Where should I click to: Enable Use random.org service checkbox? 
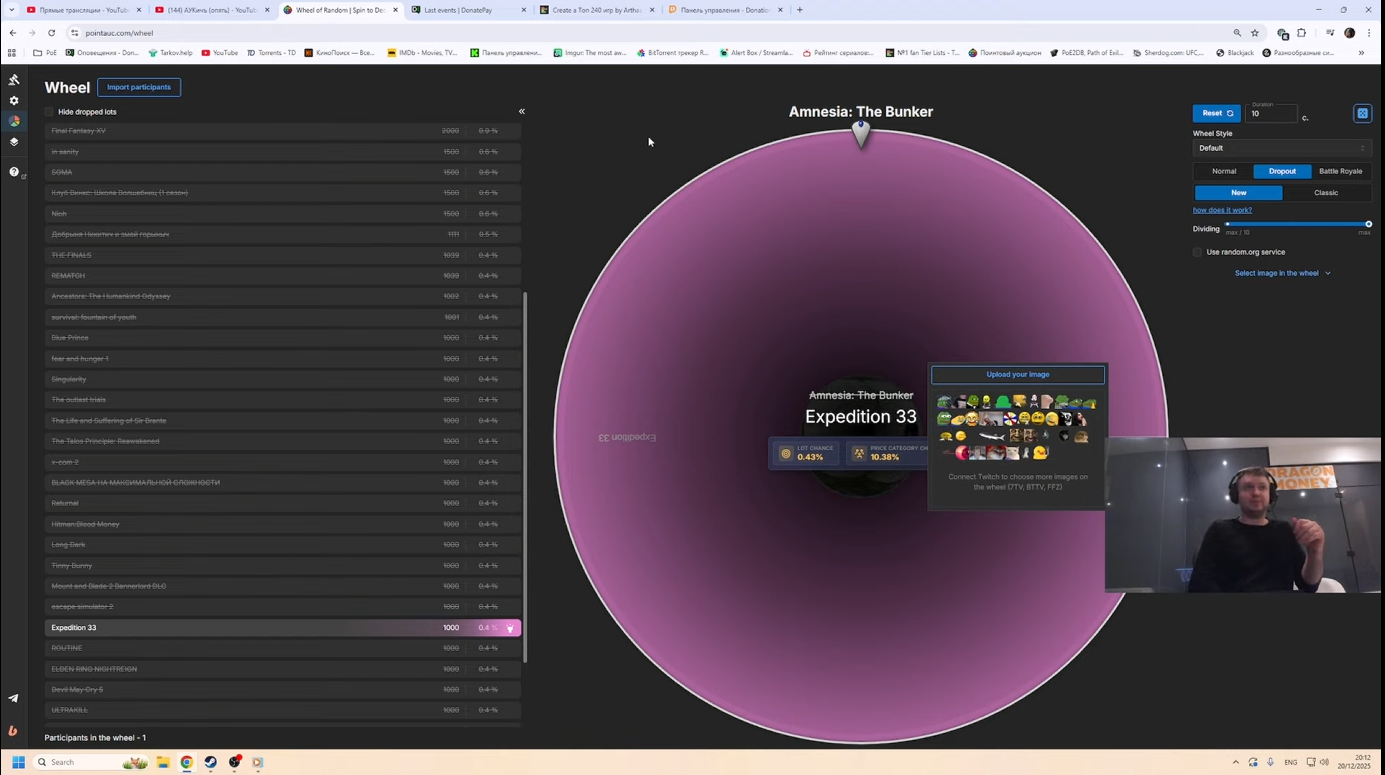pyautogui.click(x=1197, y=252)
